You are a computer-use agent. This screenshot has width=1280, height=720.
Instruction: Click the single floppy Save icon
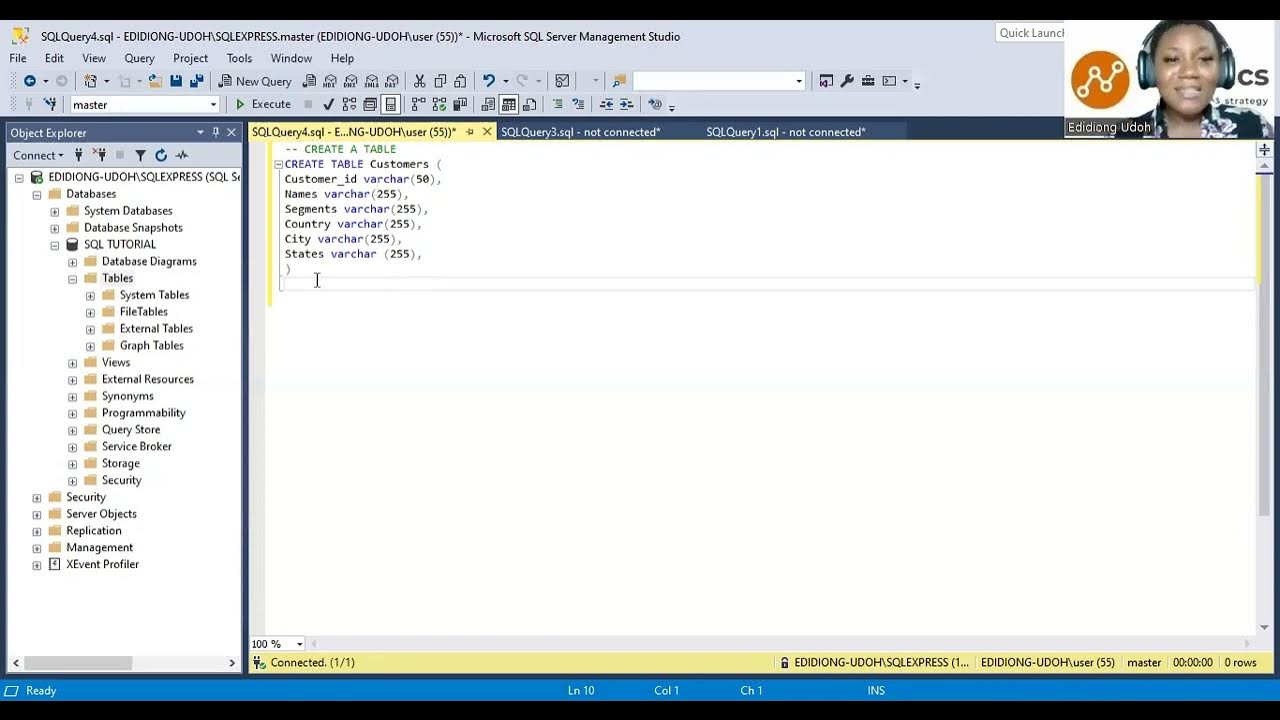click(x=176, y=81)
